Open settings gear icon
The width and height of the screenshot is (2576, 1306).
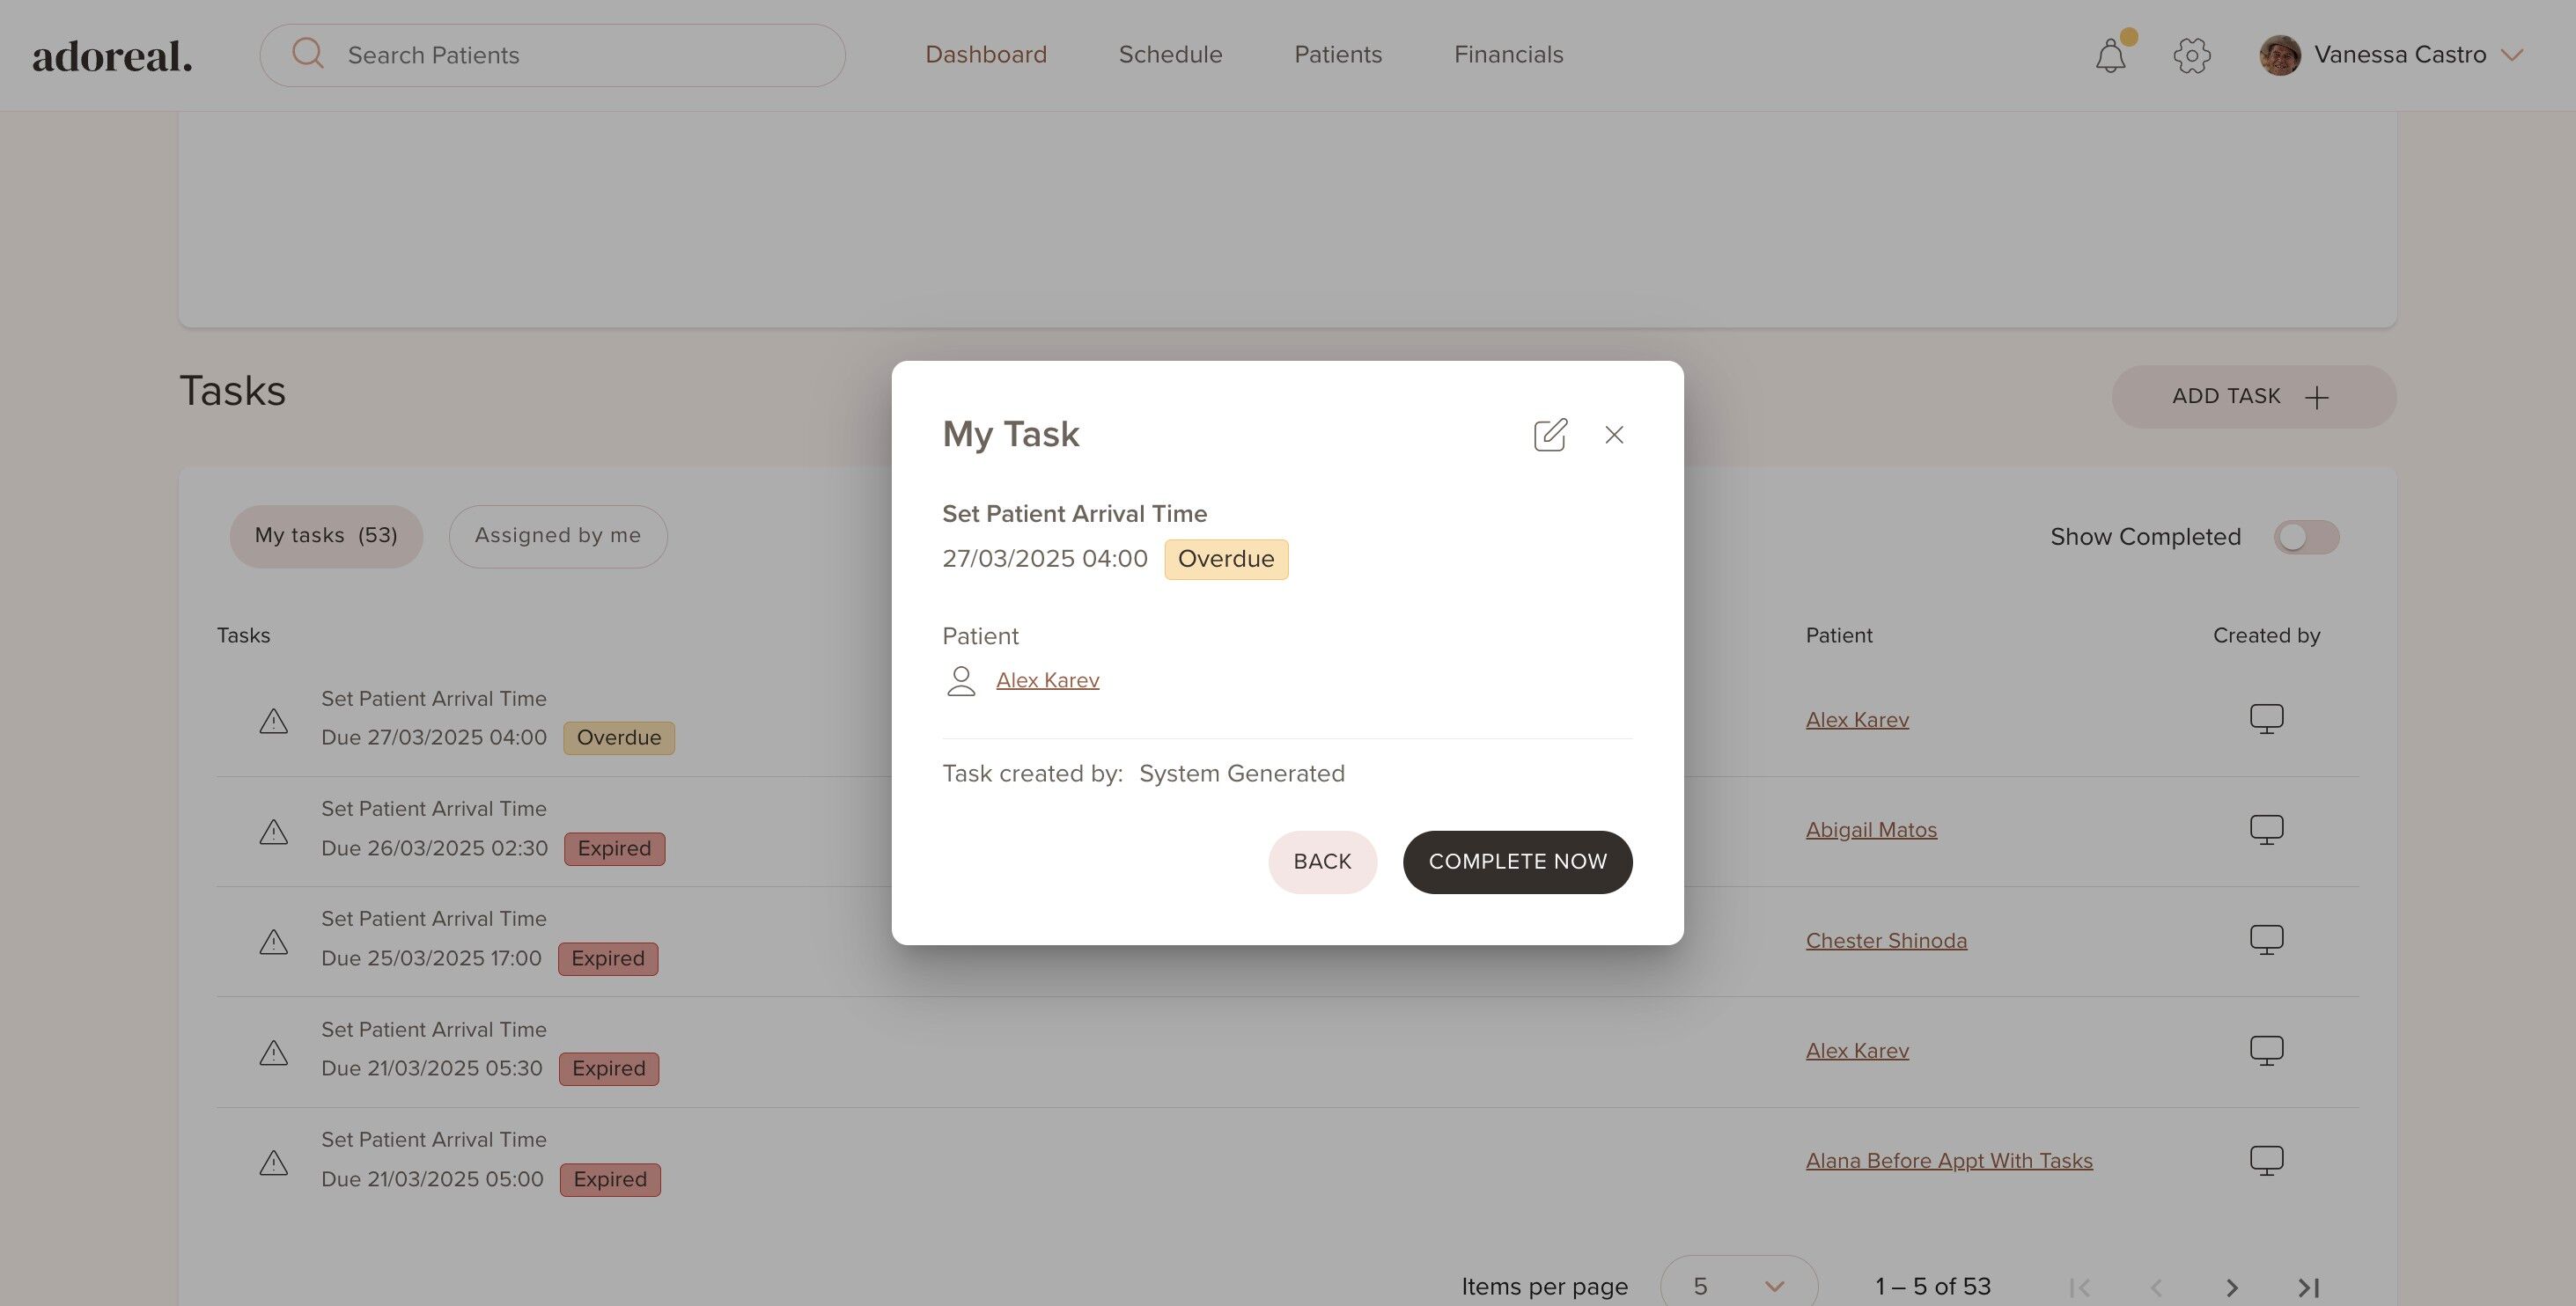pyautogui.click(x=2191, y=55)
